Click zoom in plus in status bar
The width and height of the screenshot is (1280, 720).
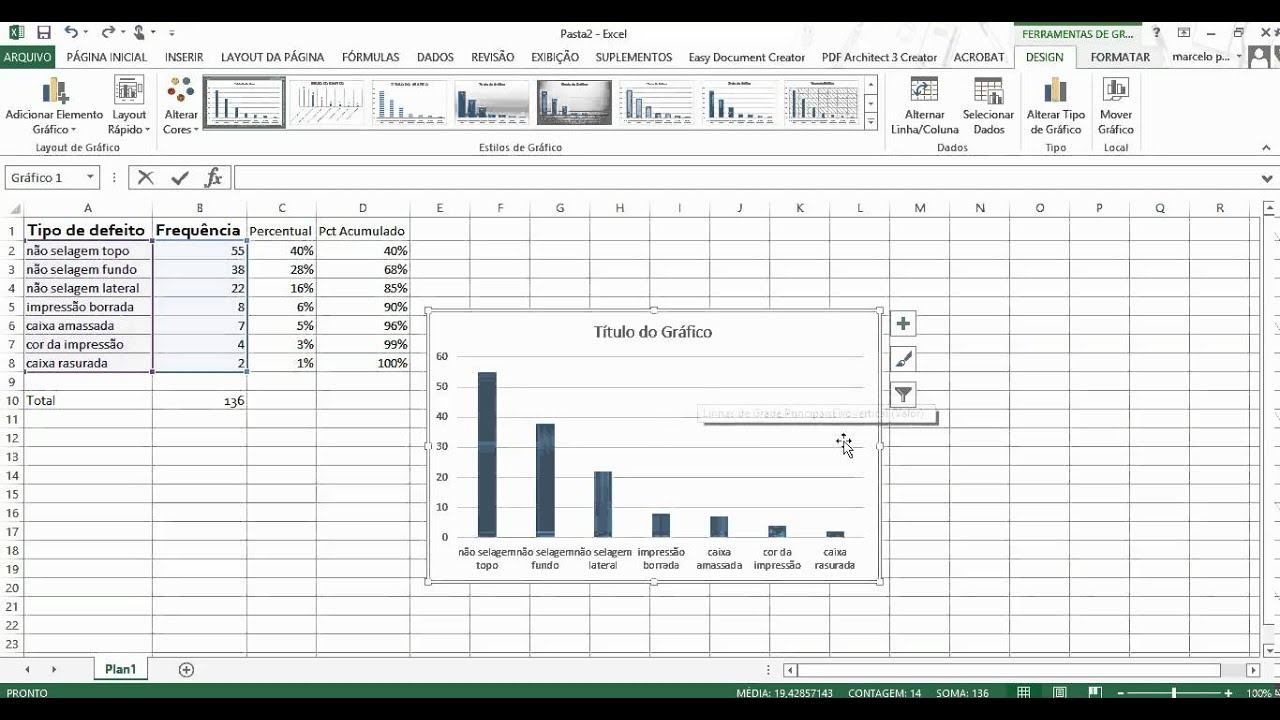(1229, 693)
